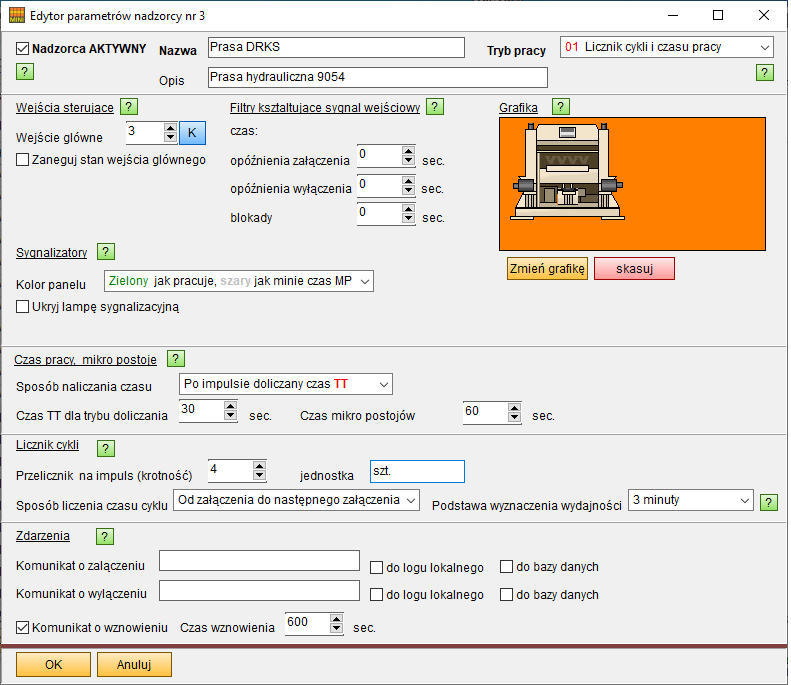Increase Czas TT dla trybu doliczania

click(231, 406)
